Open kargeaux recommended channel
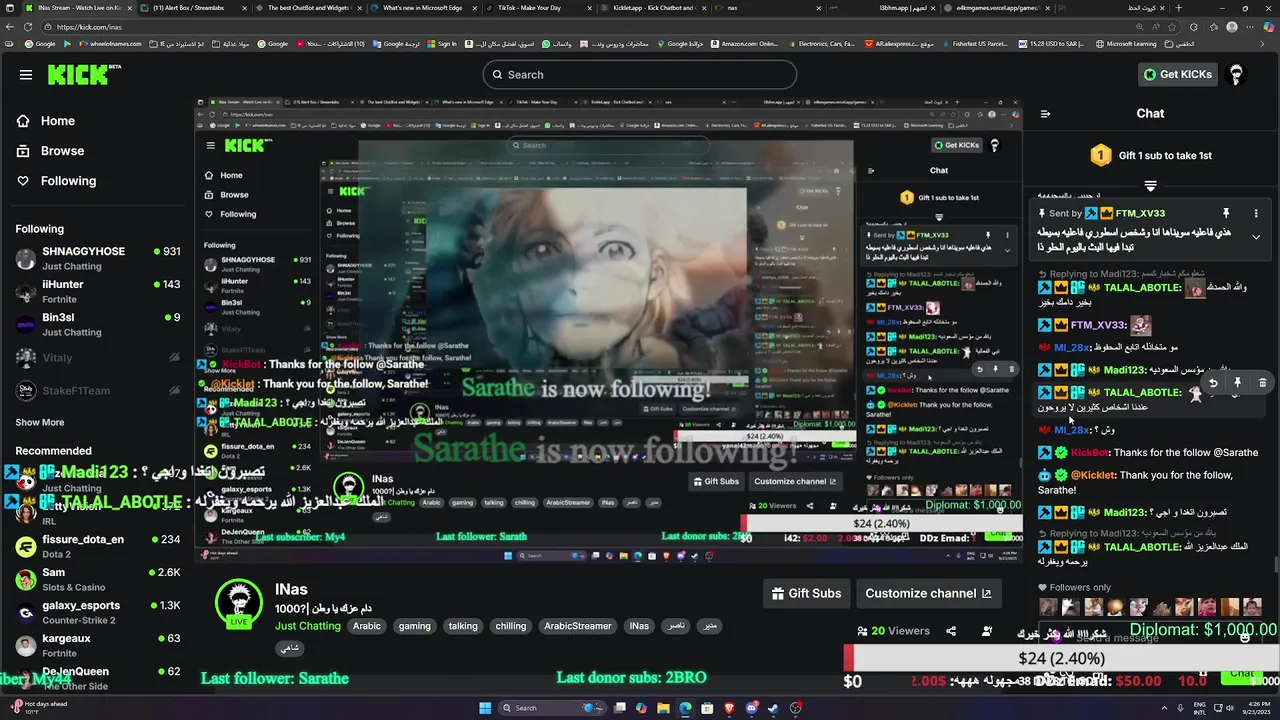Screen dimensions: 1280x720 97,645
